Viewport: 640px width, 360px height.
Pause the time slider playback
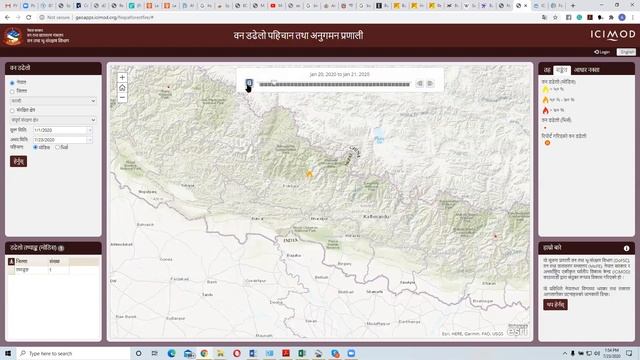[249, 83]
